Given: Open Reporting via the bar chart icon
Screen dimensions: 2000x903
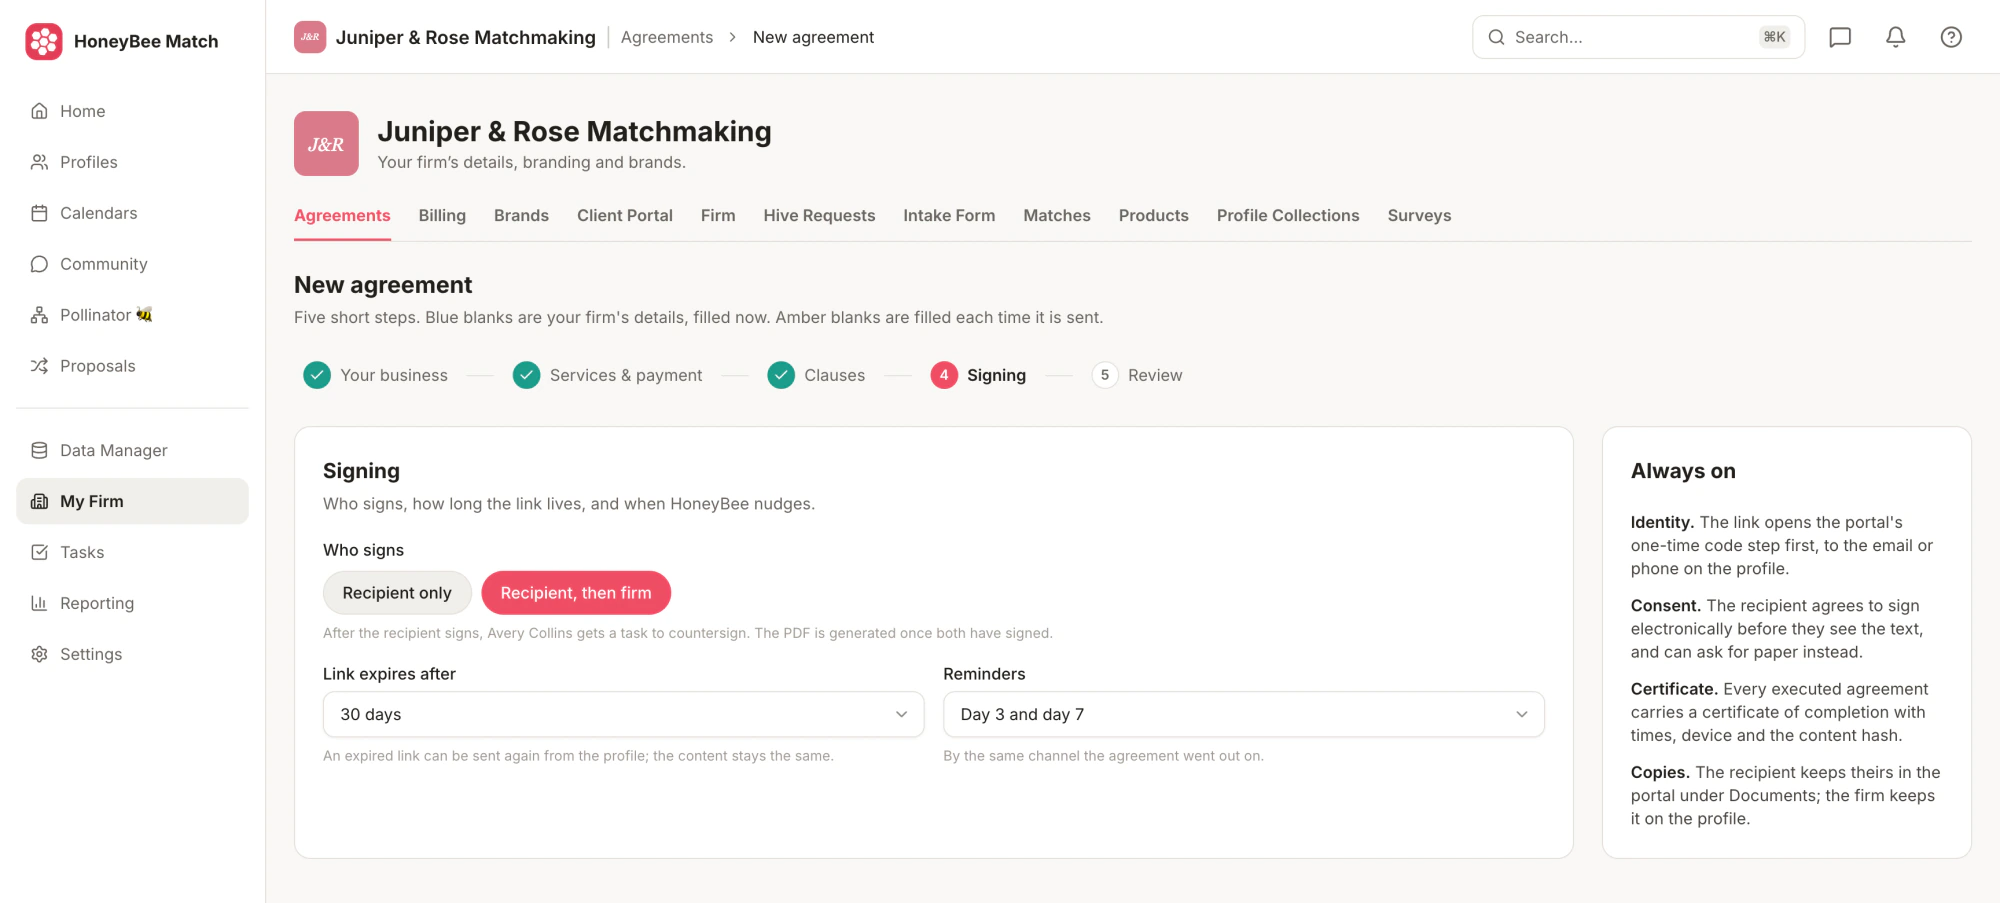Looking at the screenshot, I should pyautogui.click(x=39, y=603).
